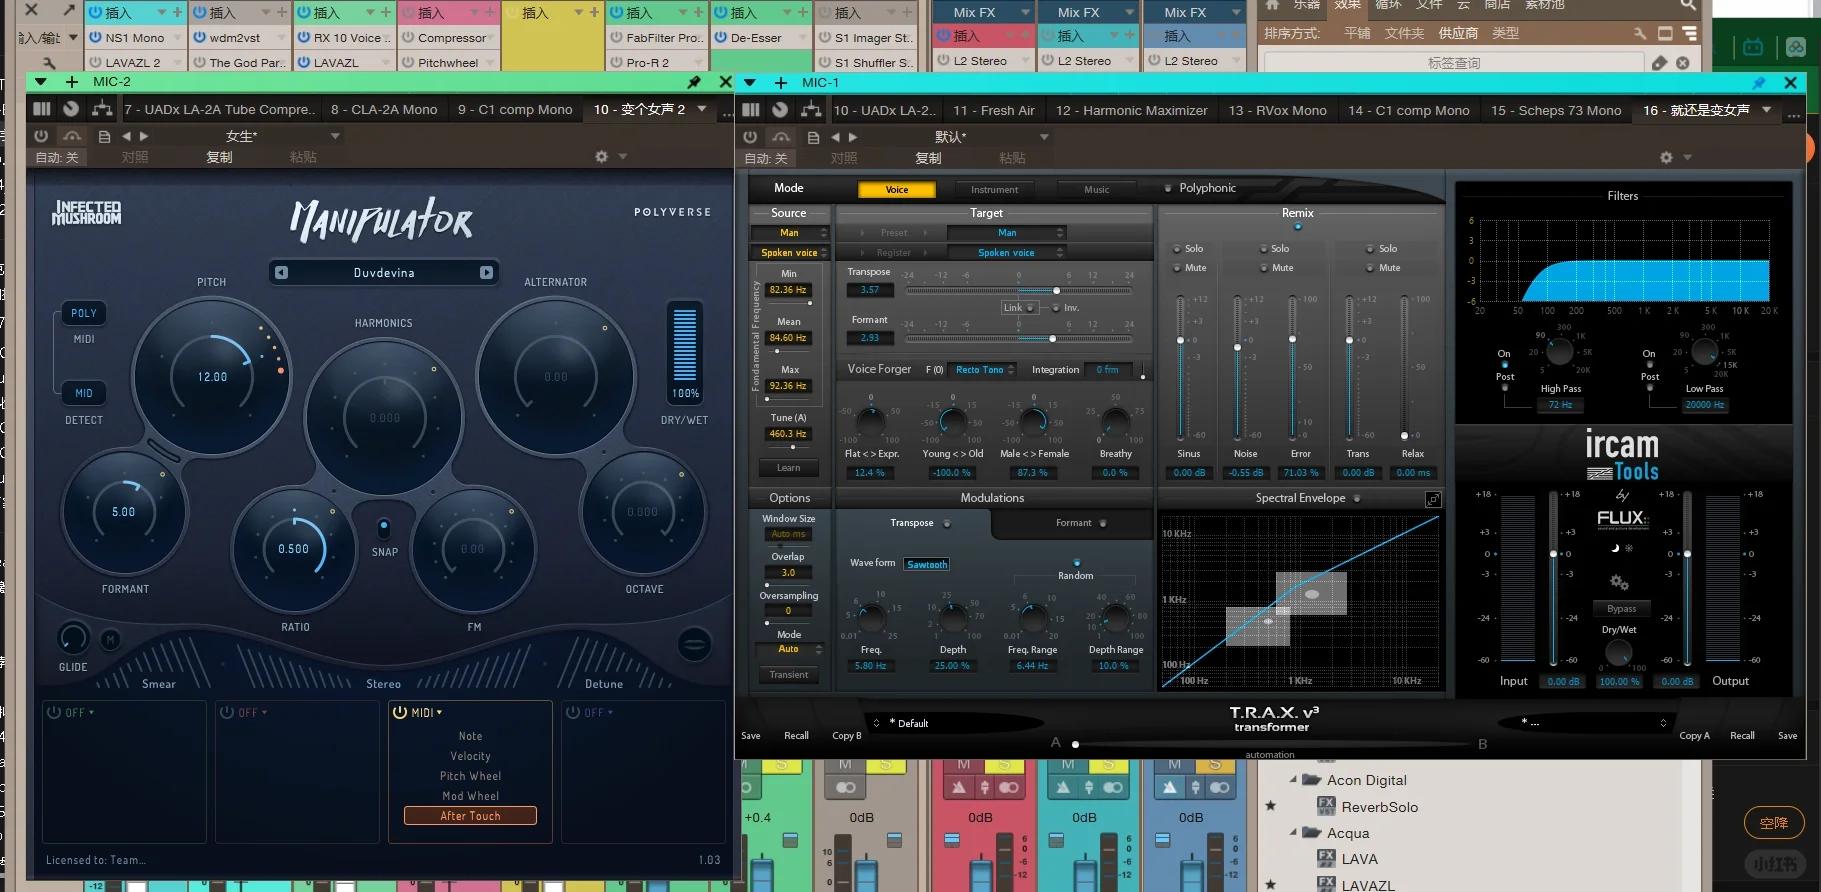This screenshot has width=1821, height=892.
Task: Click the Spectral Envelope enlarge icon
Action: [x=1432, y=499]
